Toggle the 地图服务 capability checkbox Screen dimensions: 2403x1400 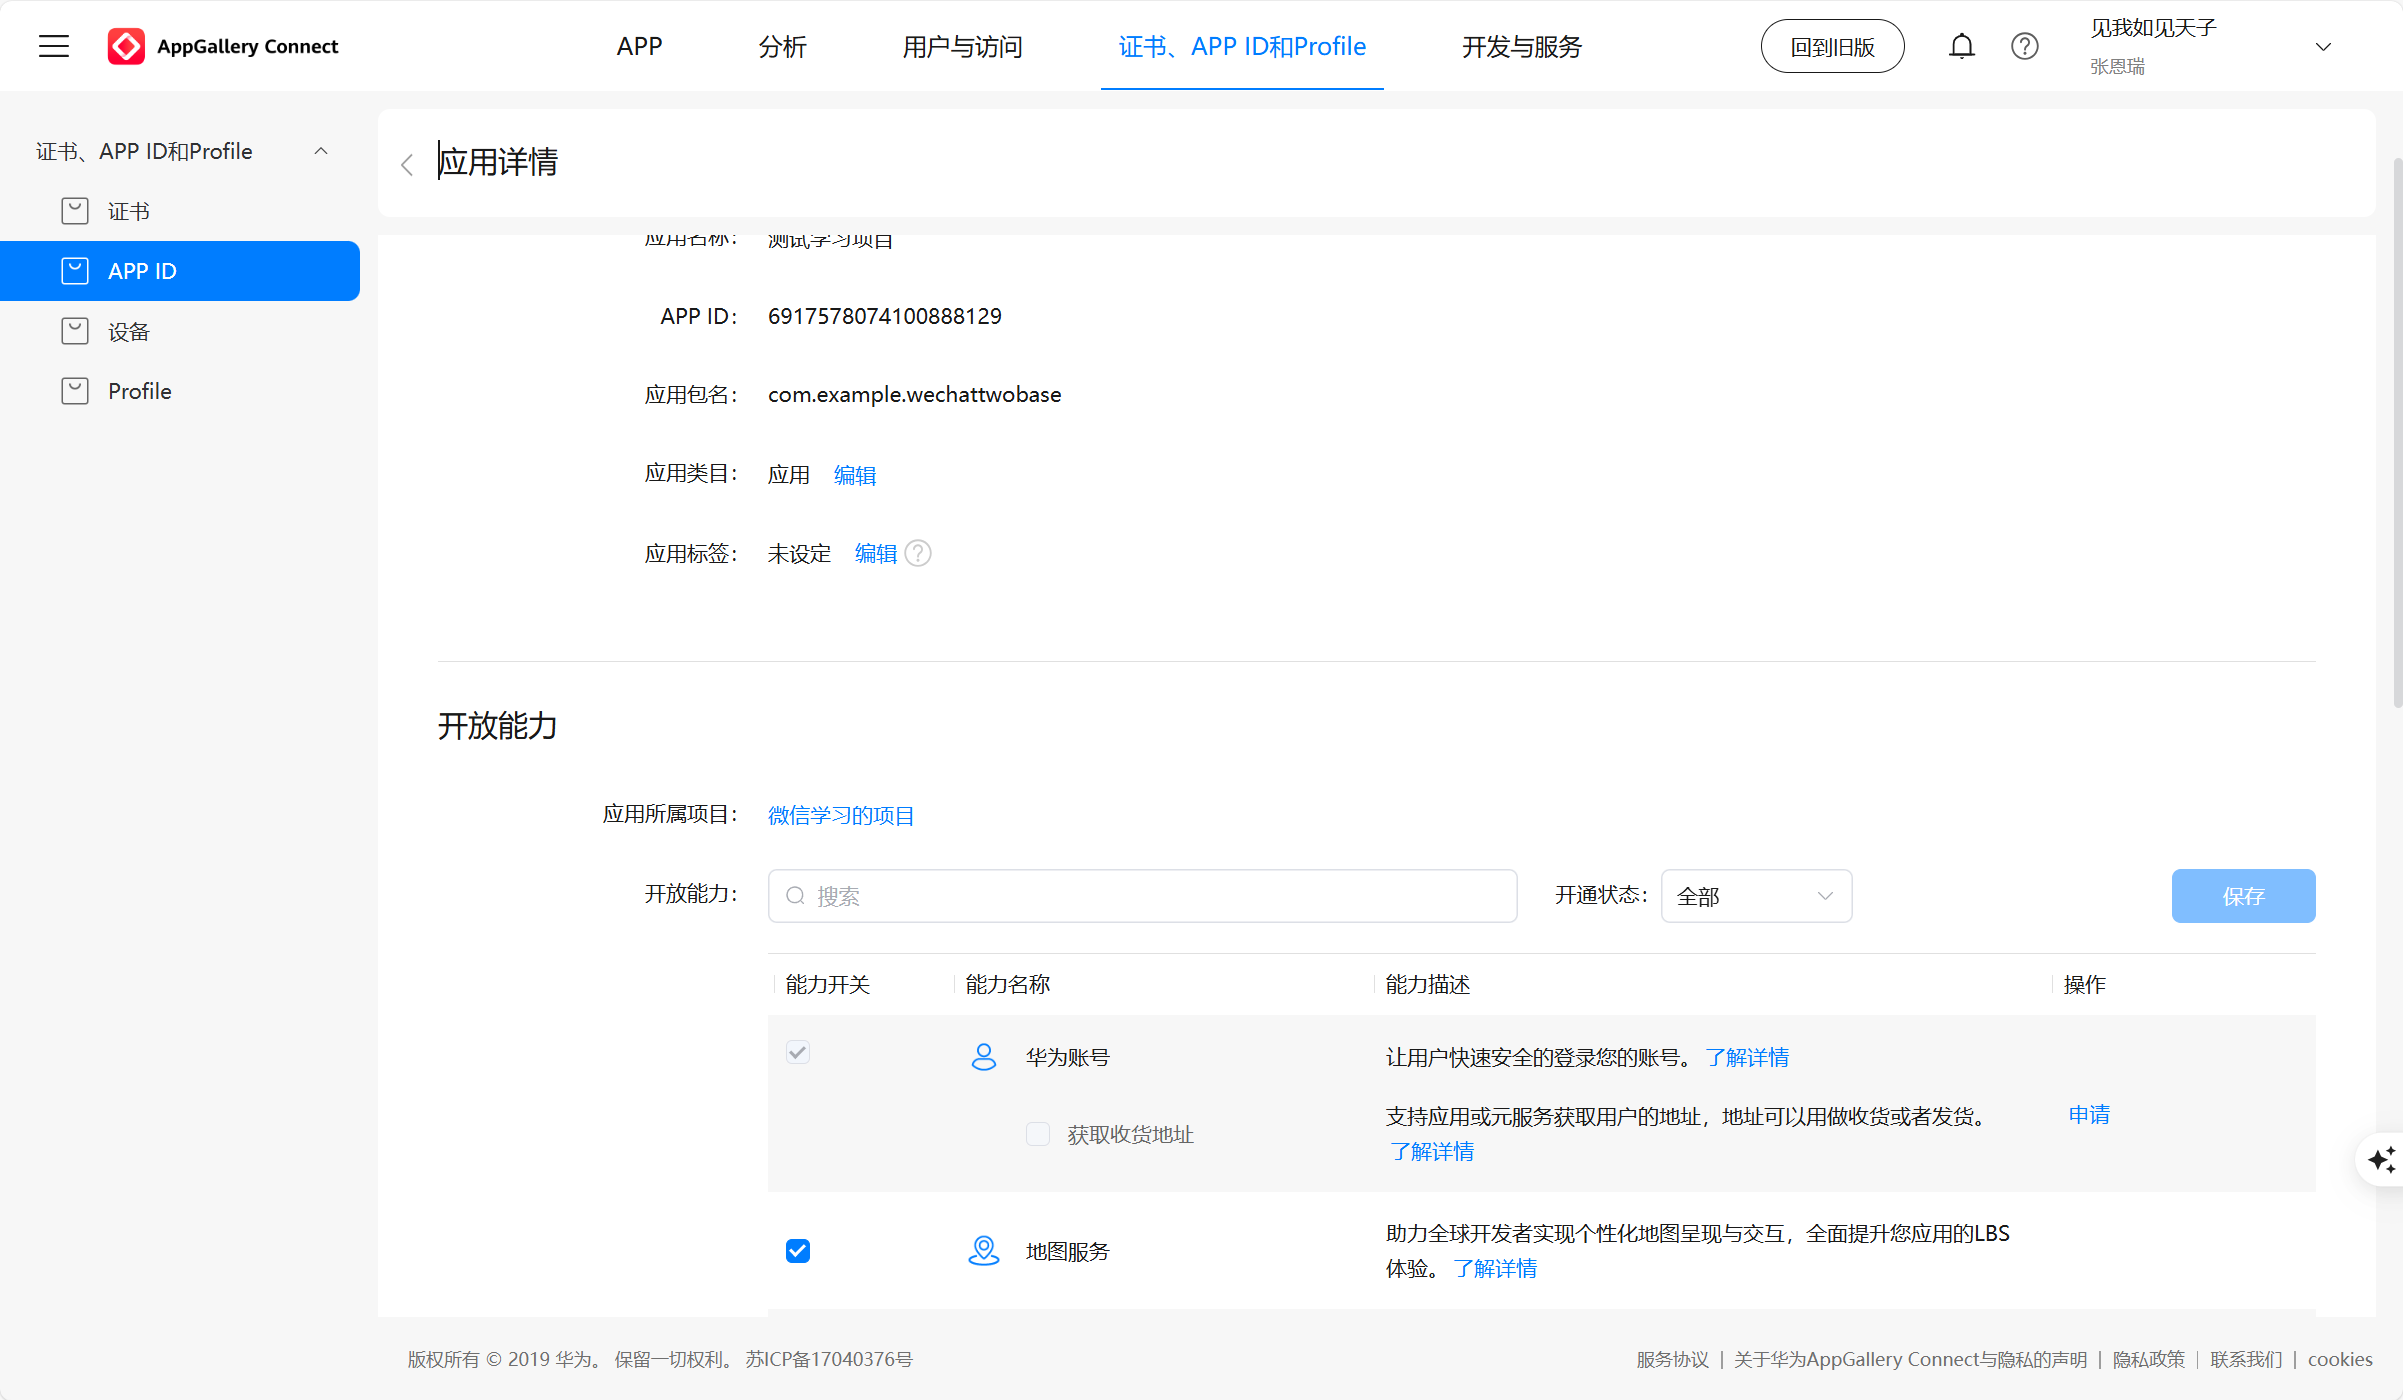pos(798,1251)
